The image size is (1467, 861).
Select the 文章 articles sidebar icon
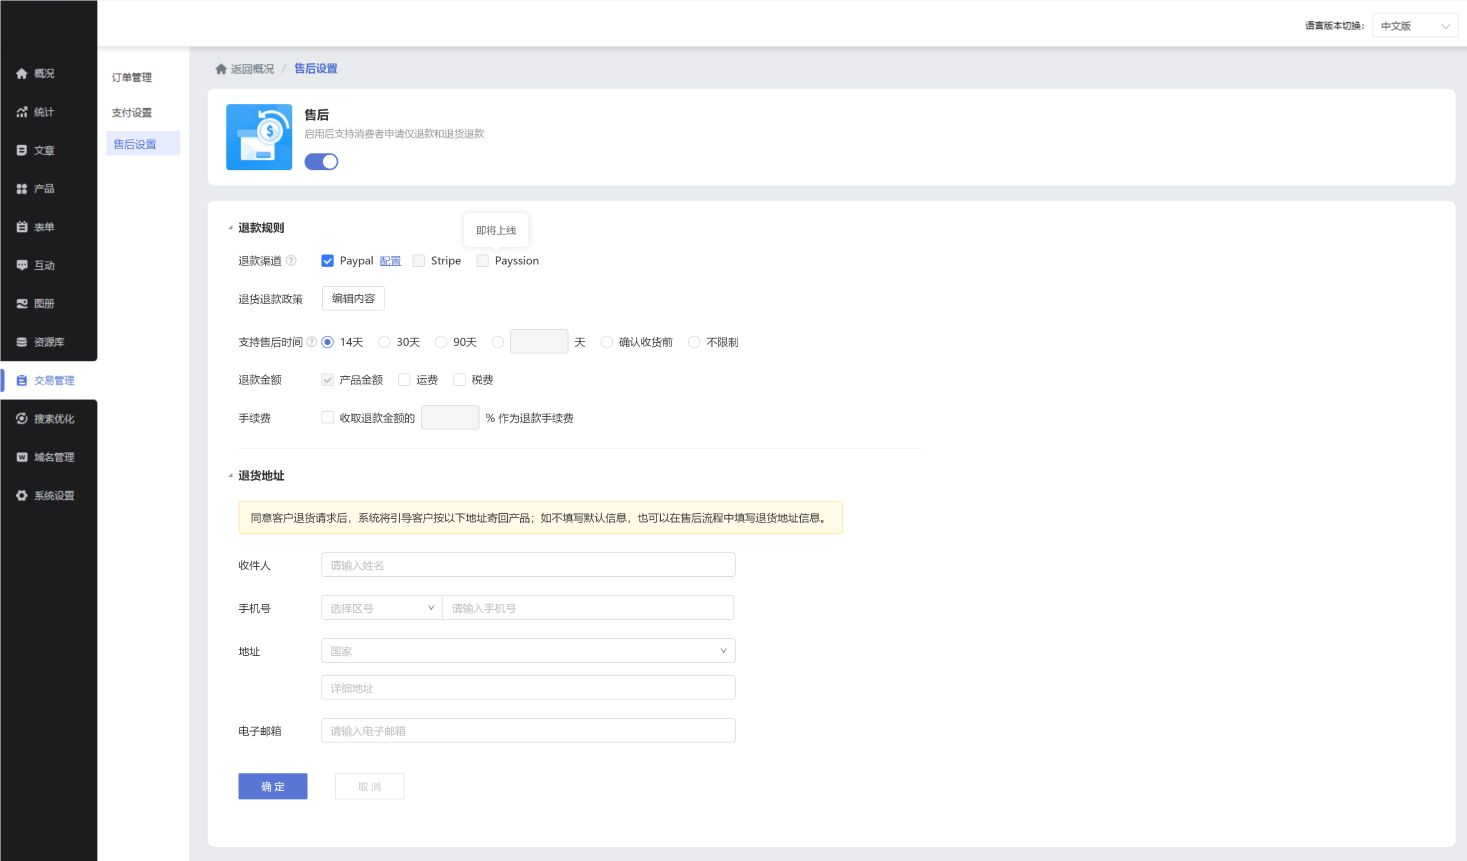coord(22,150)
